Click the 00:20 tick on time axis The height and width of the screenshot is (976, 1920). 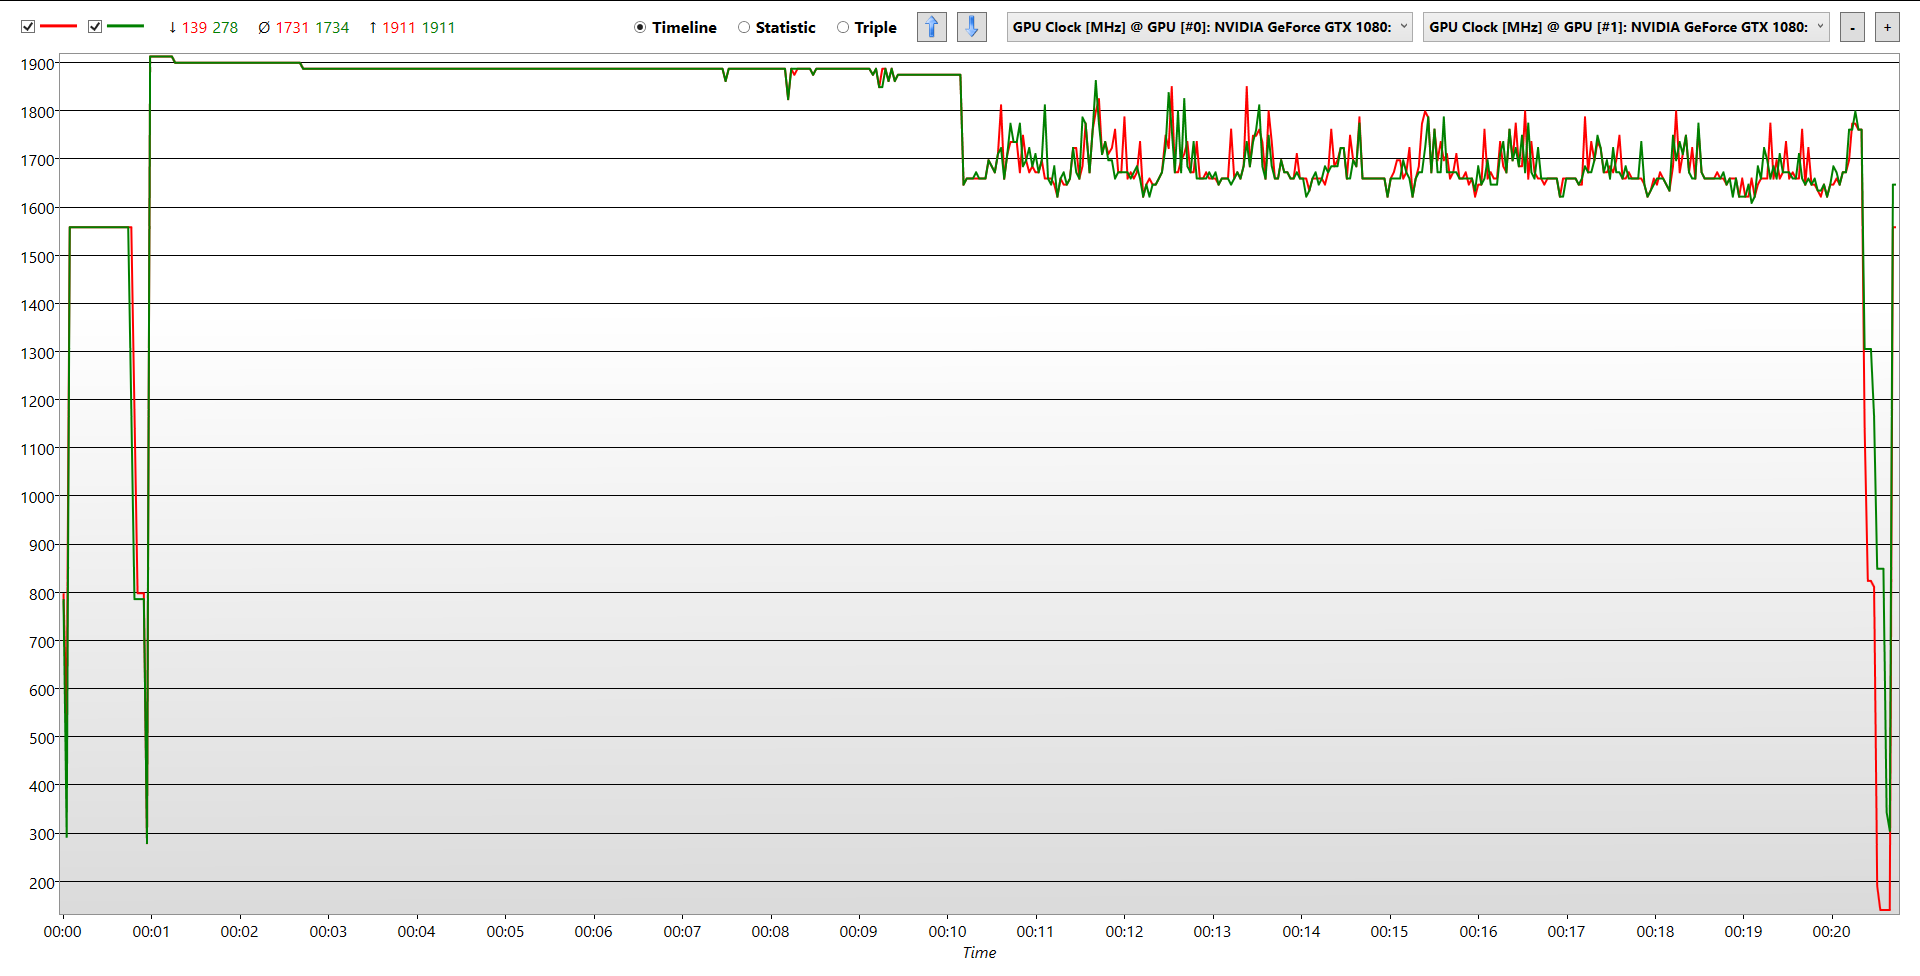click(1831, 931)
